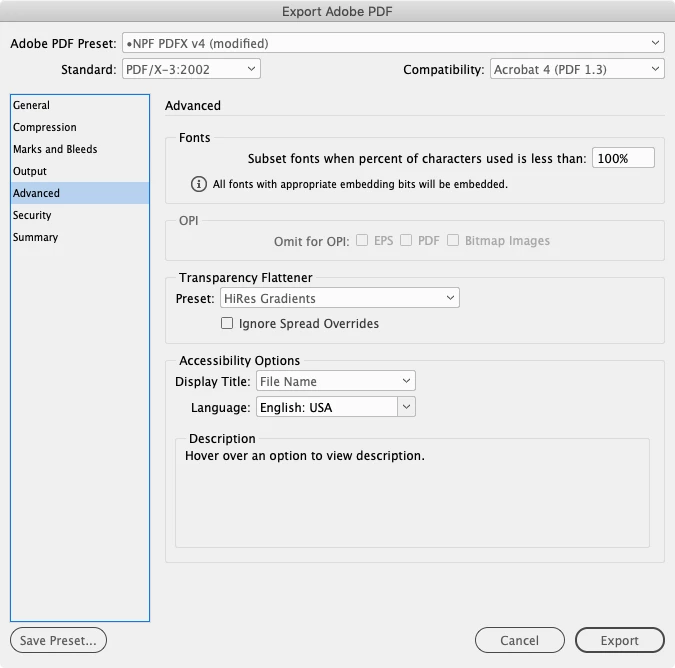
Task: Click the info icon in Fonts section
Action: (198, 184)
